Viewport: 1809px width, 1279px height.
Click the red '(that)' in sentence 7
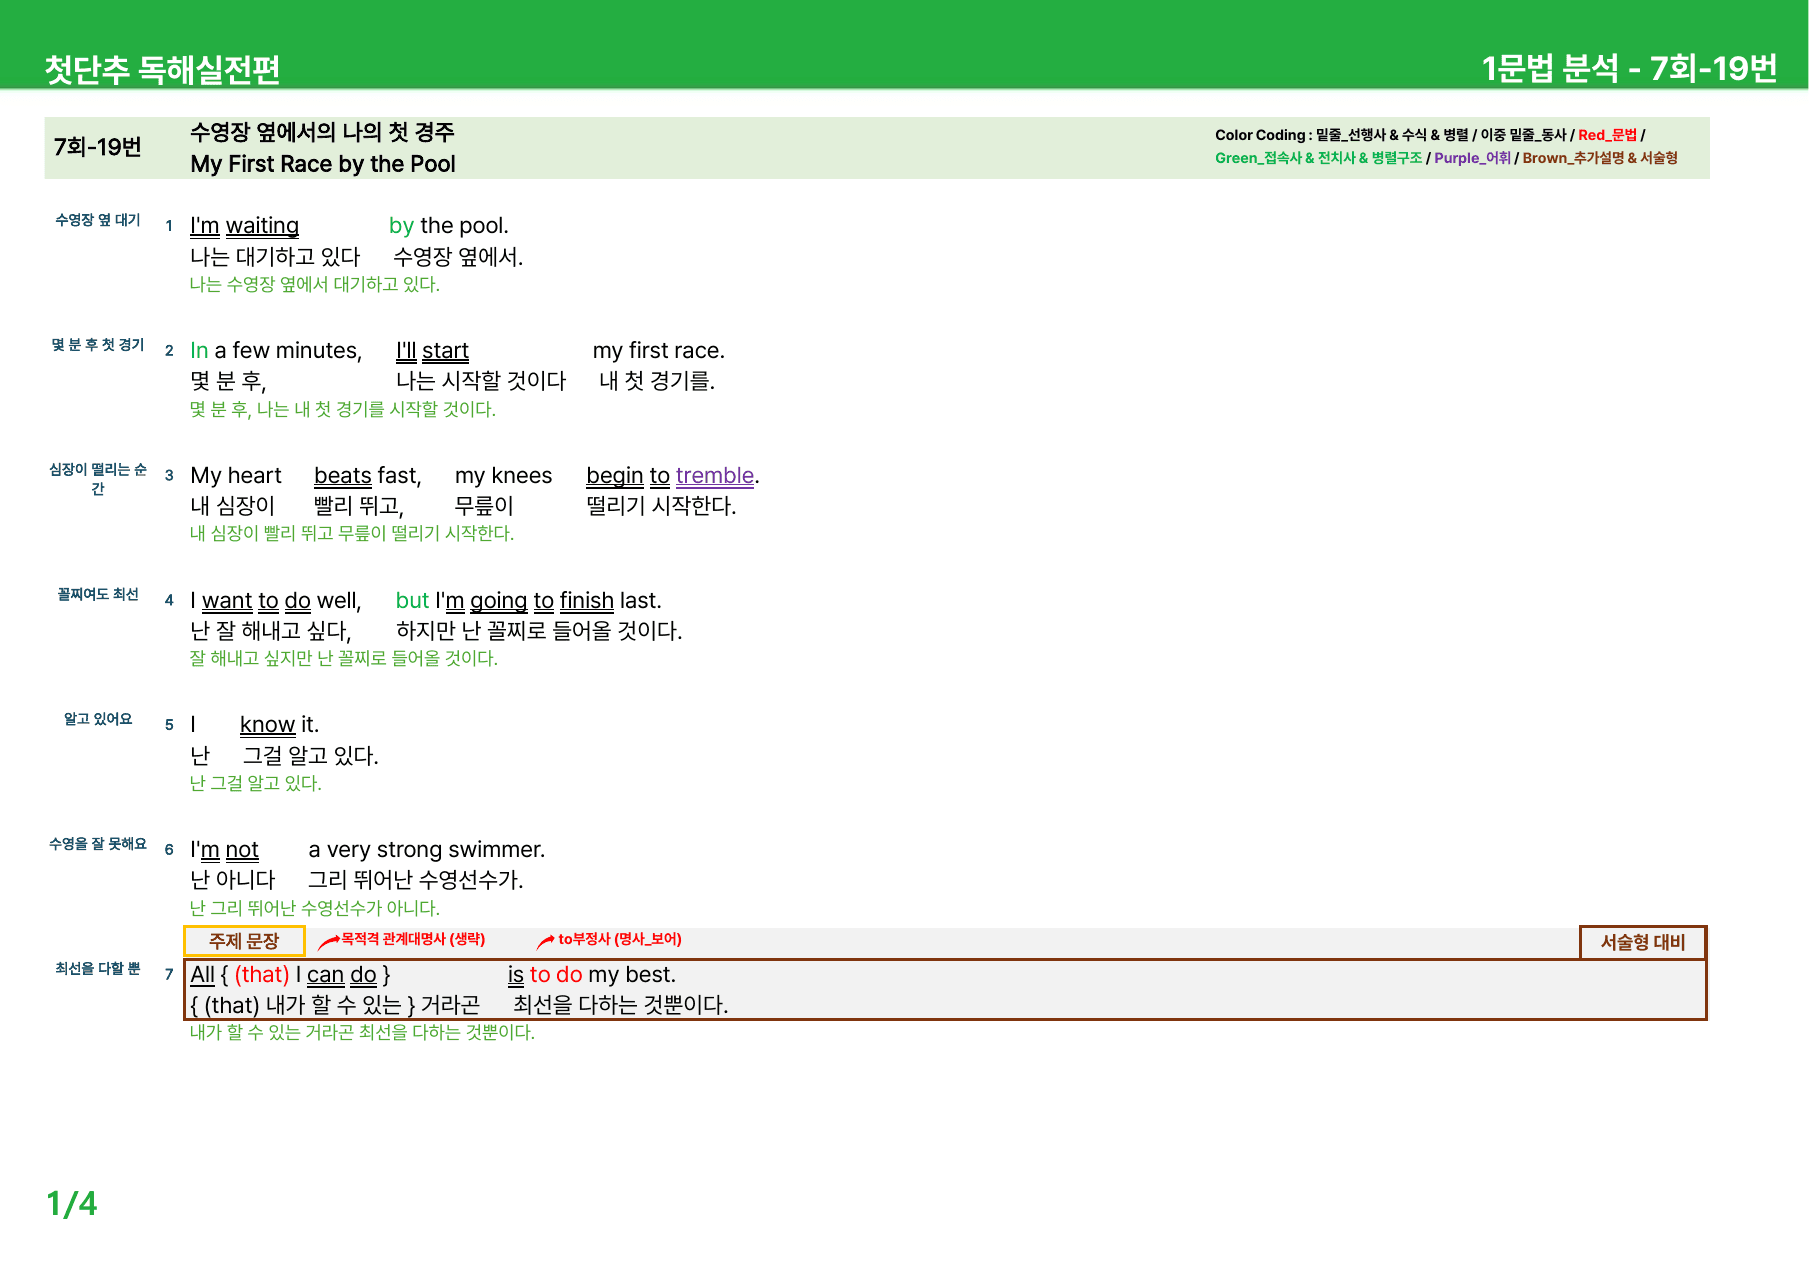pos(262,975)
